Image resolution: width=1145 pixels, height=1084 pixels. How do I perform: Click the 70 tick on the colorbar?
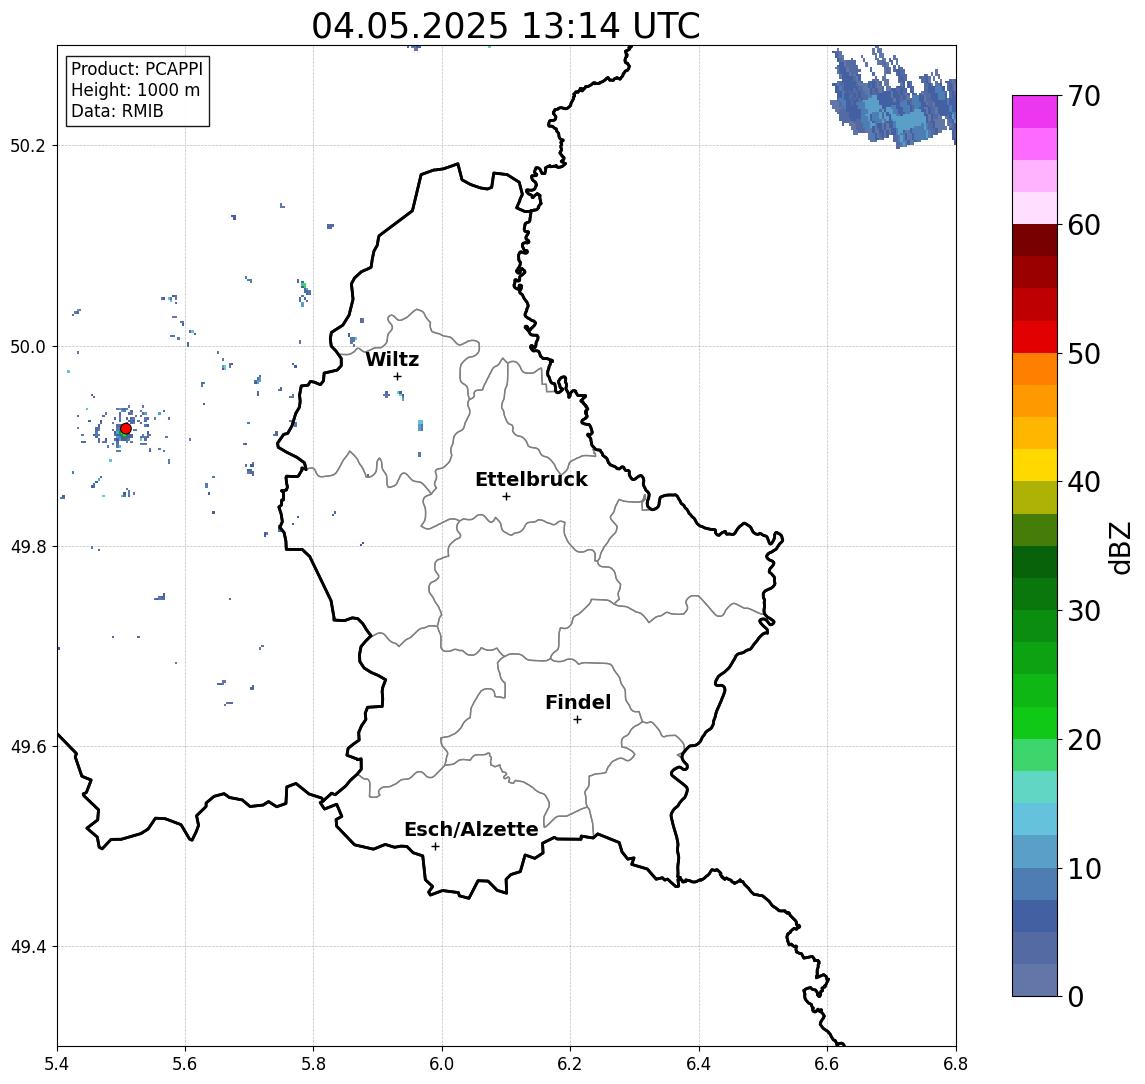pyautogui.click(x=1084, y=96)
